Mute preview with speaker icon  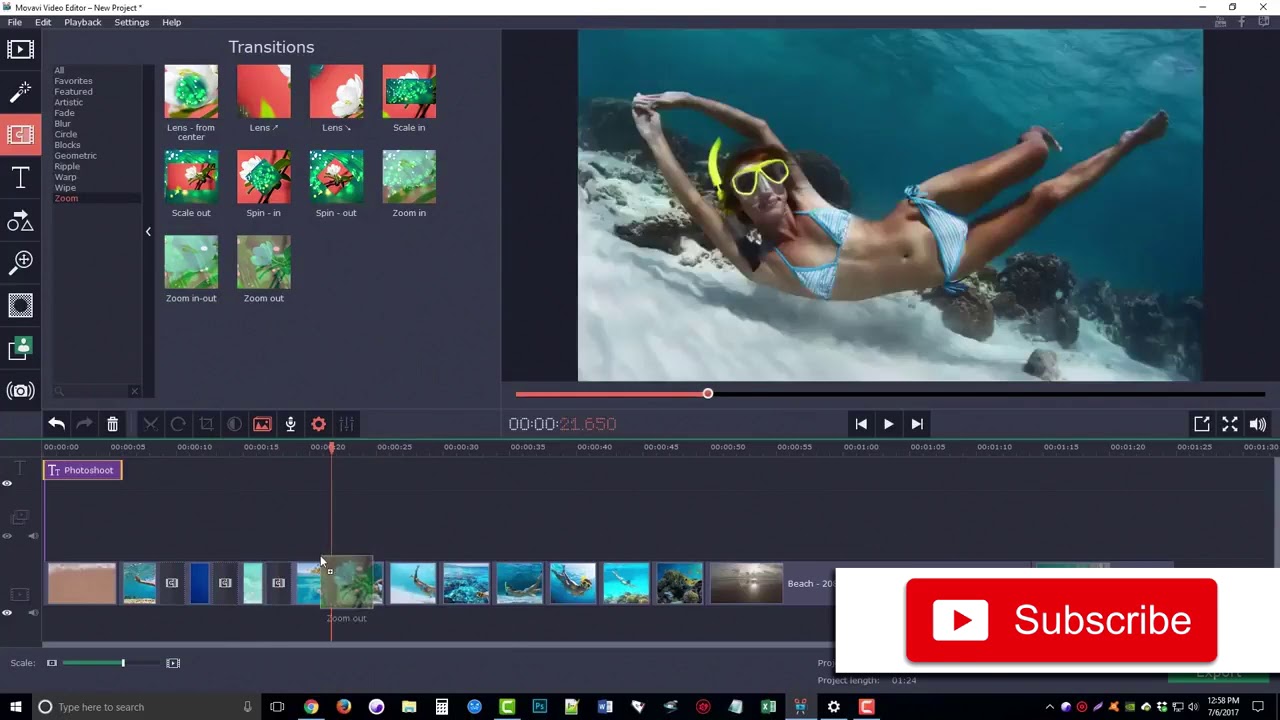[1258, 424]
